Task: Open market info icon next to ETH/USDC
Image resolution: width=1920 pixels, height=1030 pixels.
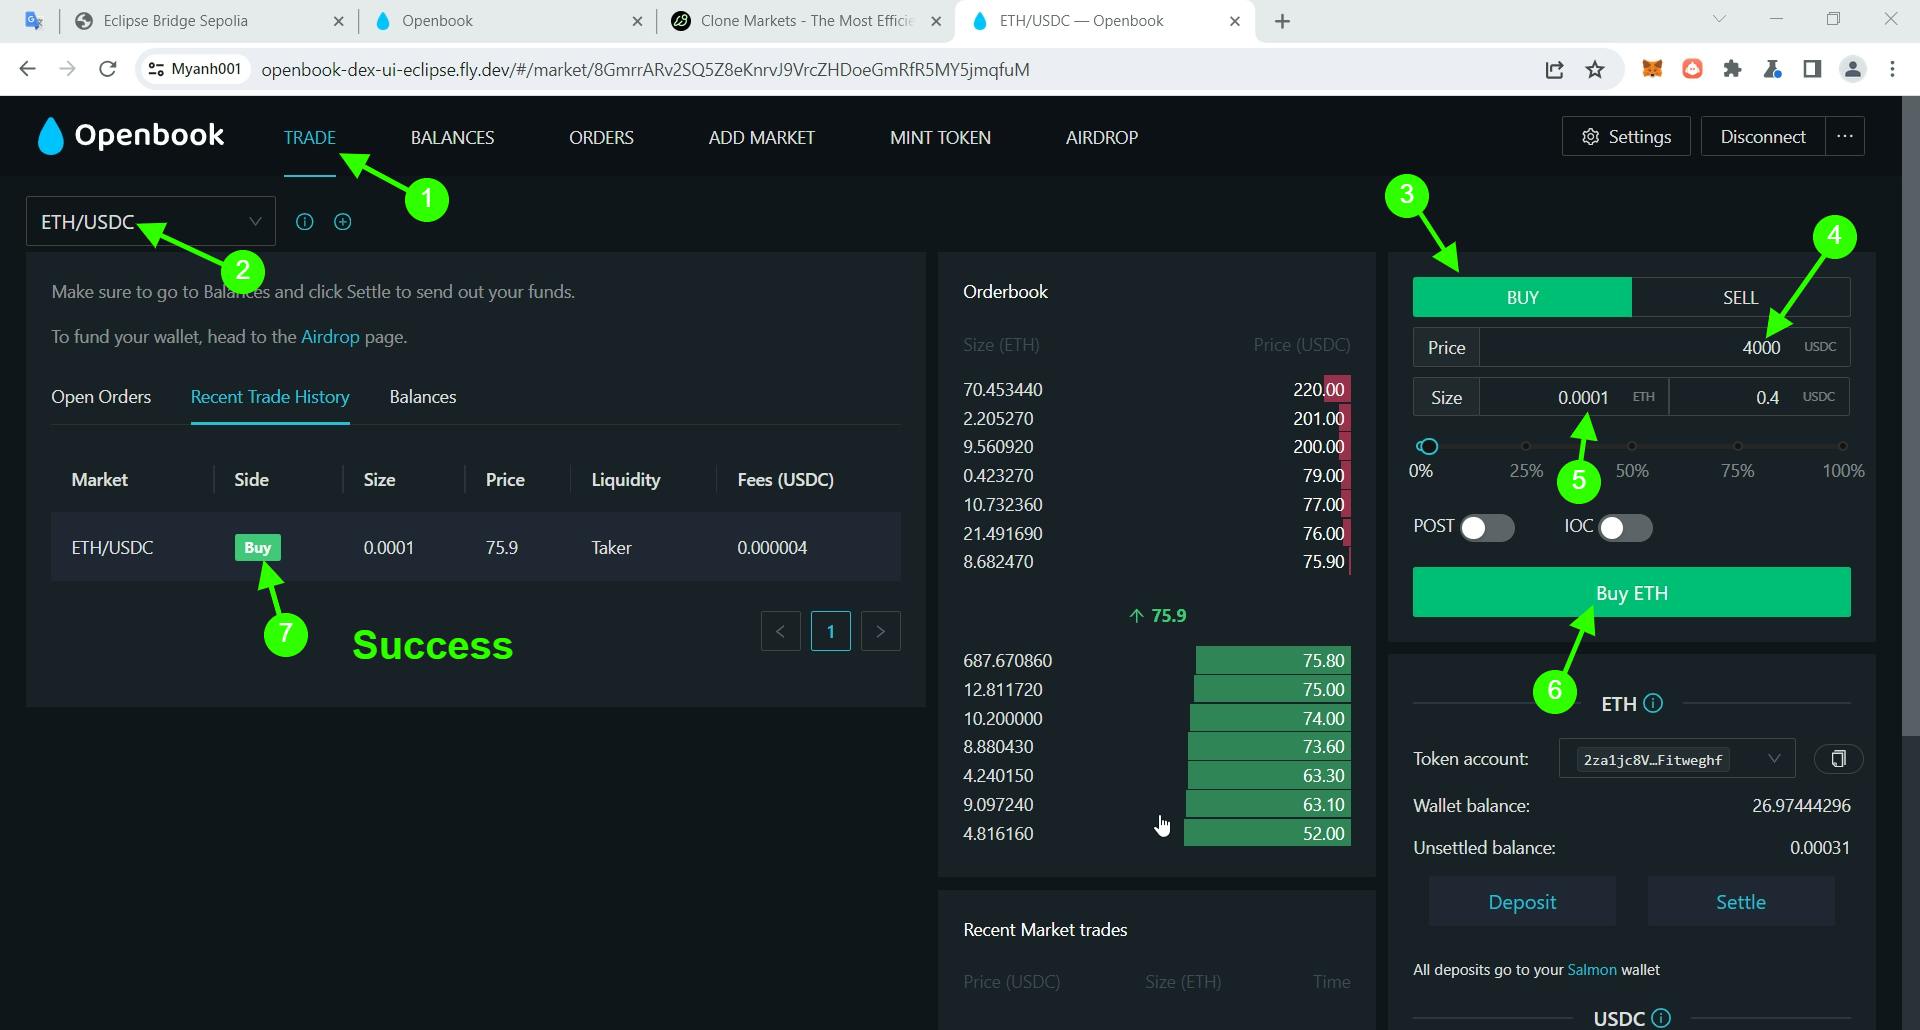Action: (305, 222)
